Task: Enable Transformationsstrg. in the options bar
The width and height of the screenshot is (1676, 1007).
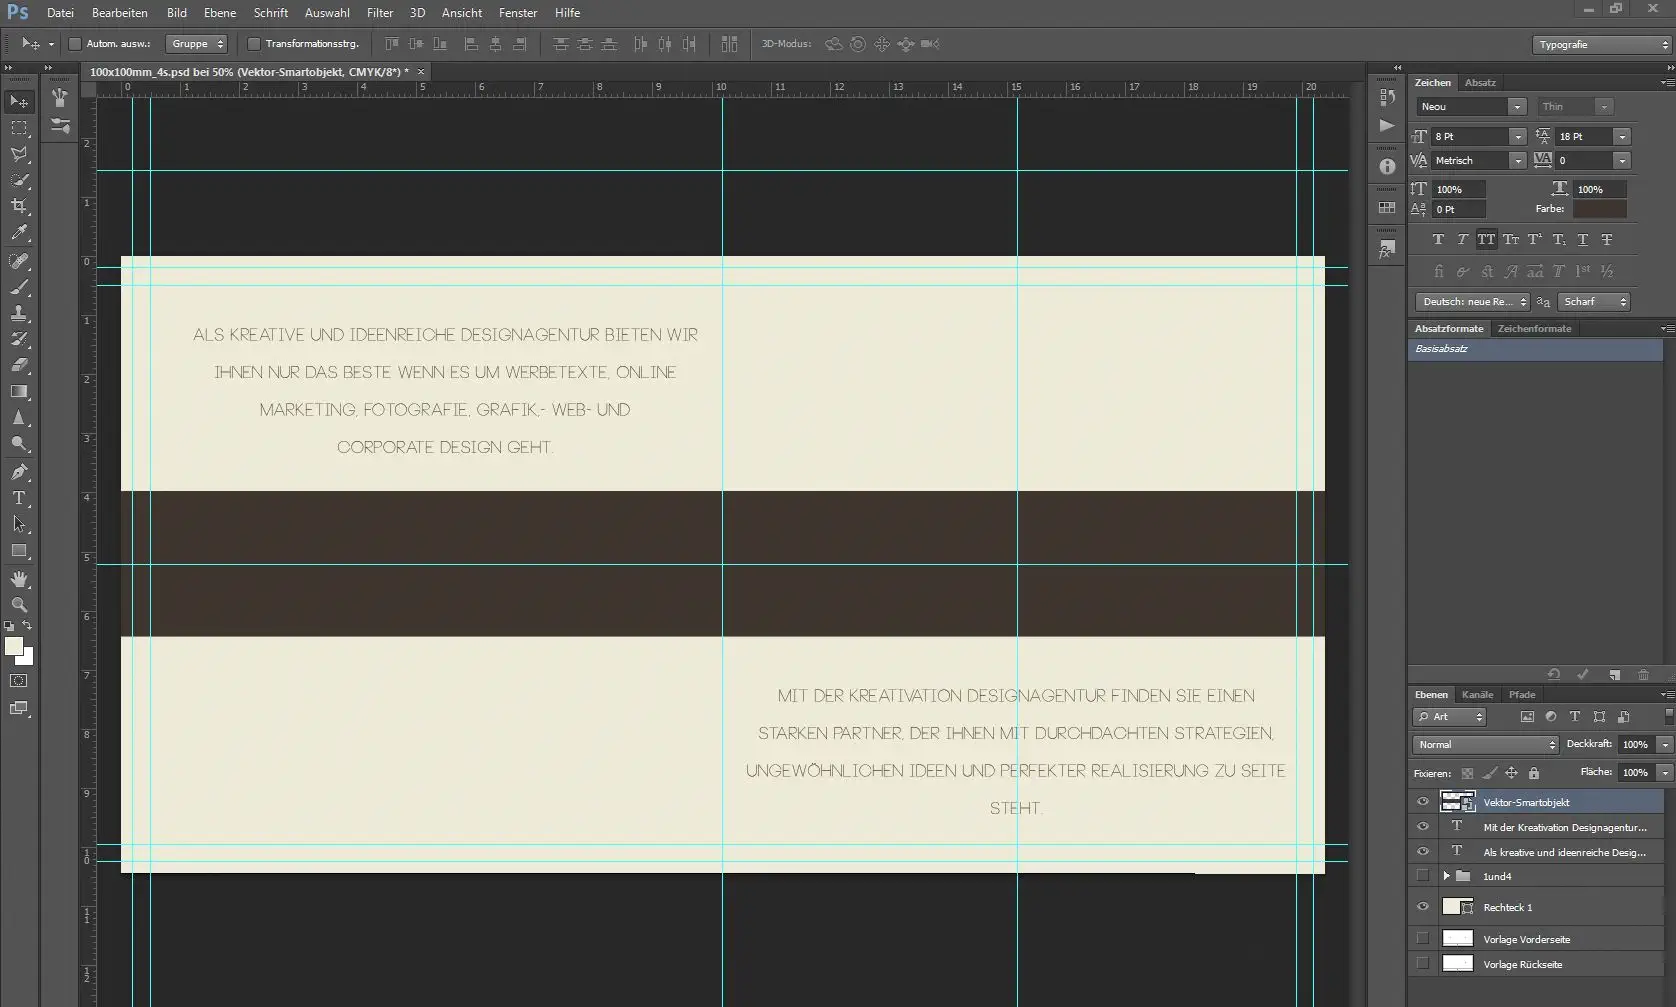Action: click(254, 43)
